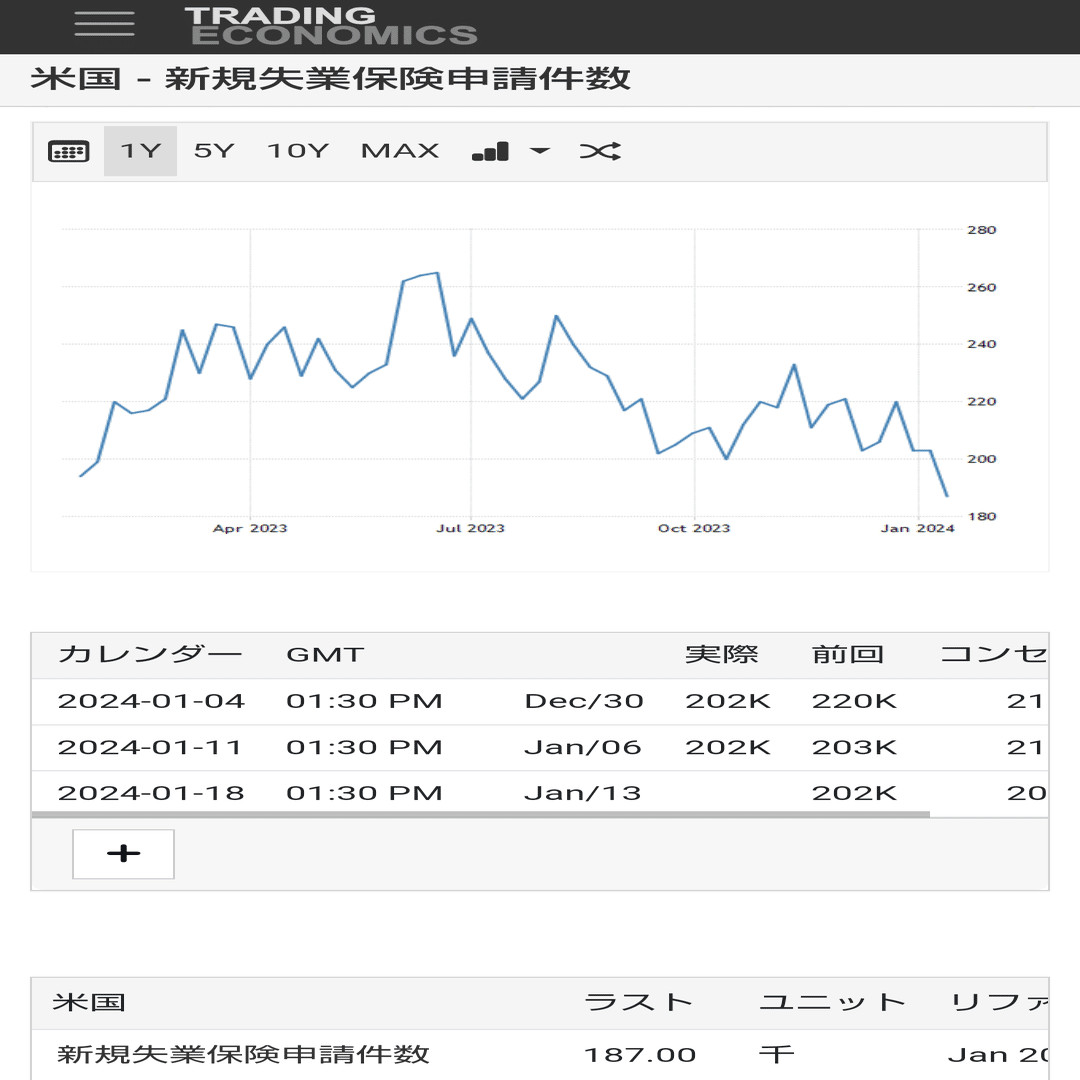Click the 220K previous value
This screenshot has width=1080, height=1080.
tap(854, 701)
